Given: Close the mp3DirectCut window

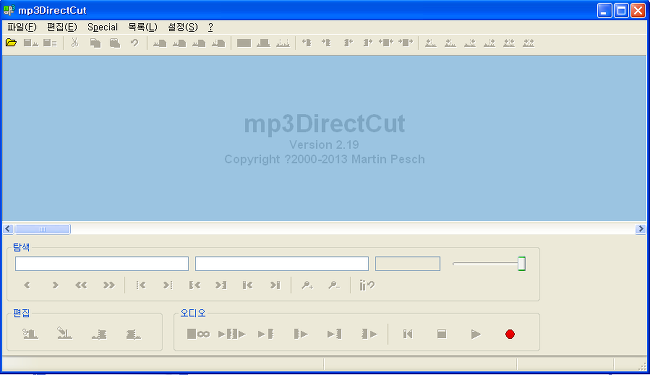Looking at the screenshot, I should (638, 10).
